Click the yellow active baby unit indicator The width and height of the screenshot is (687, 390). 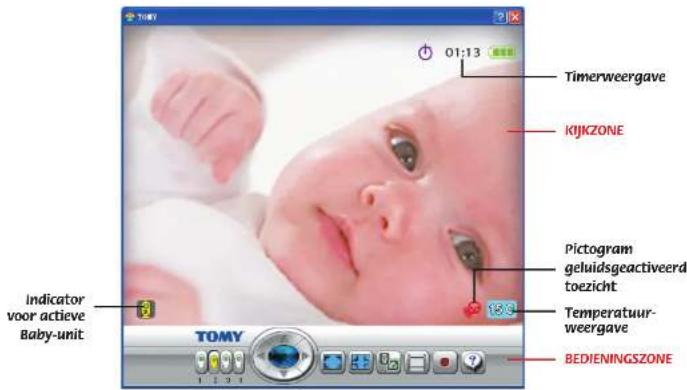coord(146,309)
